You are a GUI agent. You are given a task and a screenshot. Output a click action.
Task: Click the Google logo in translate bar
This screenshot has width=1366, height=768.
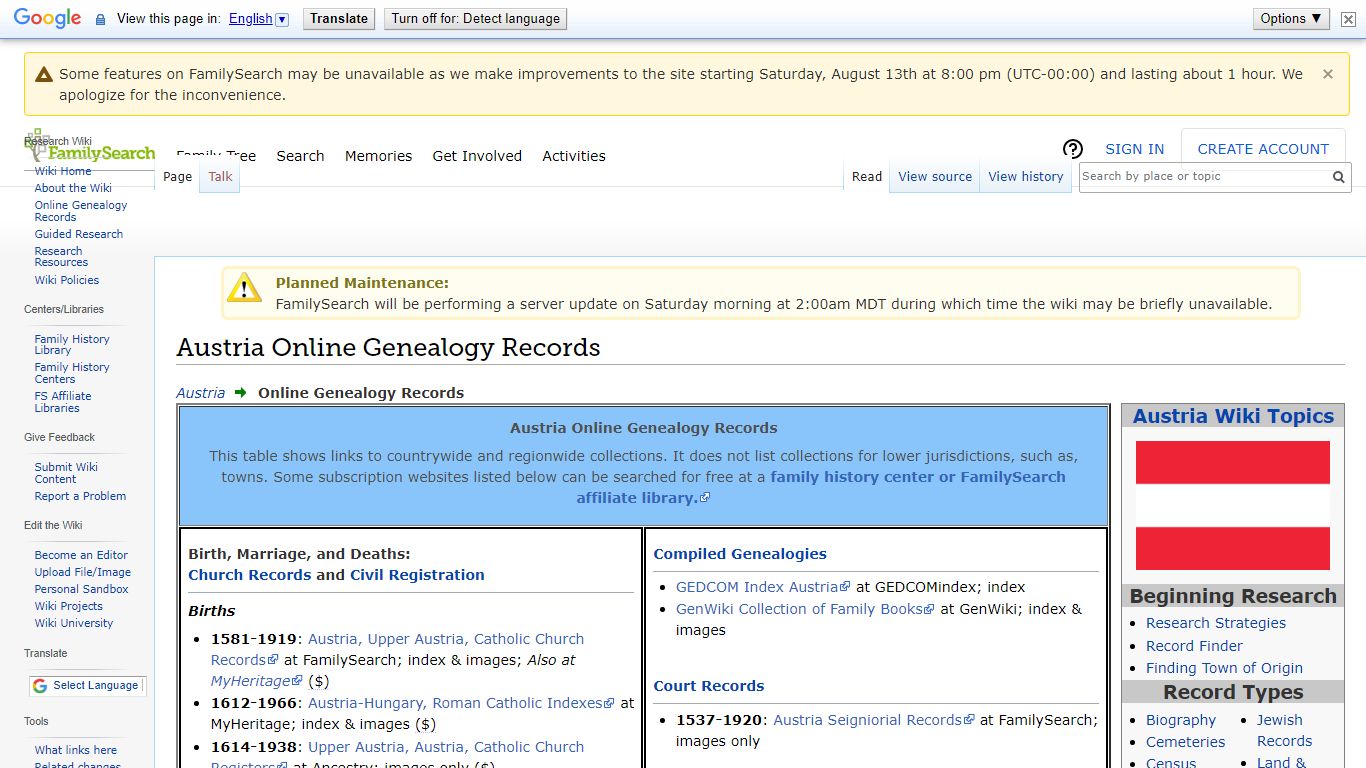pos(48,19)
